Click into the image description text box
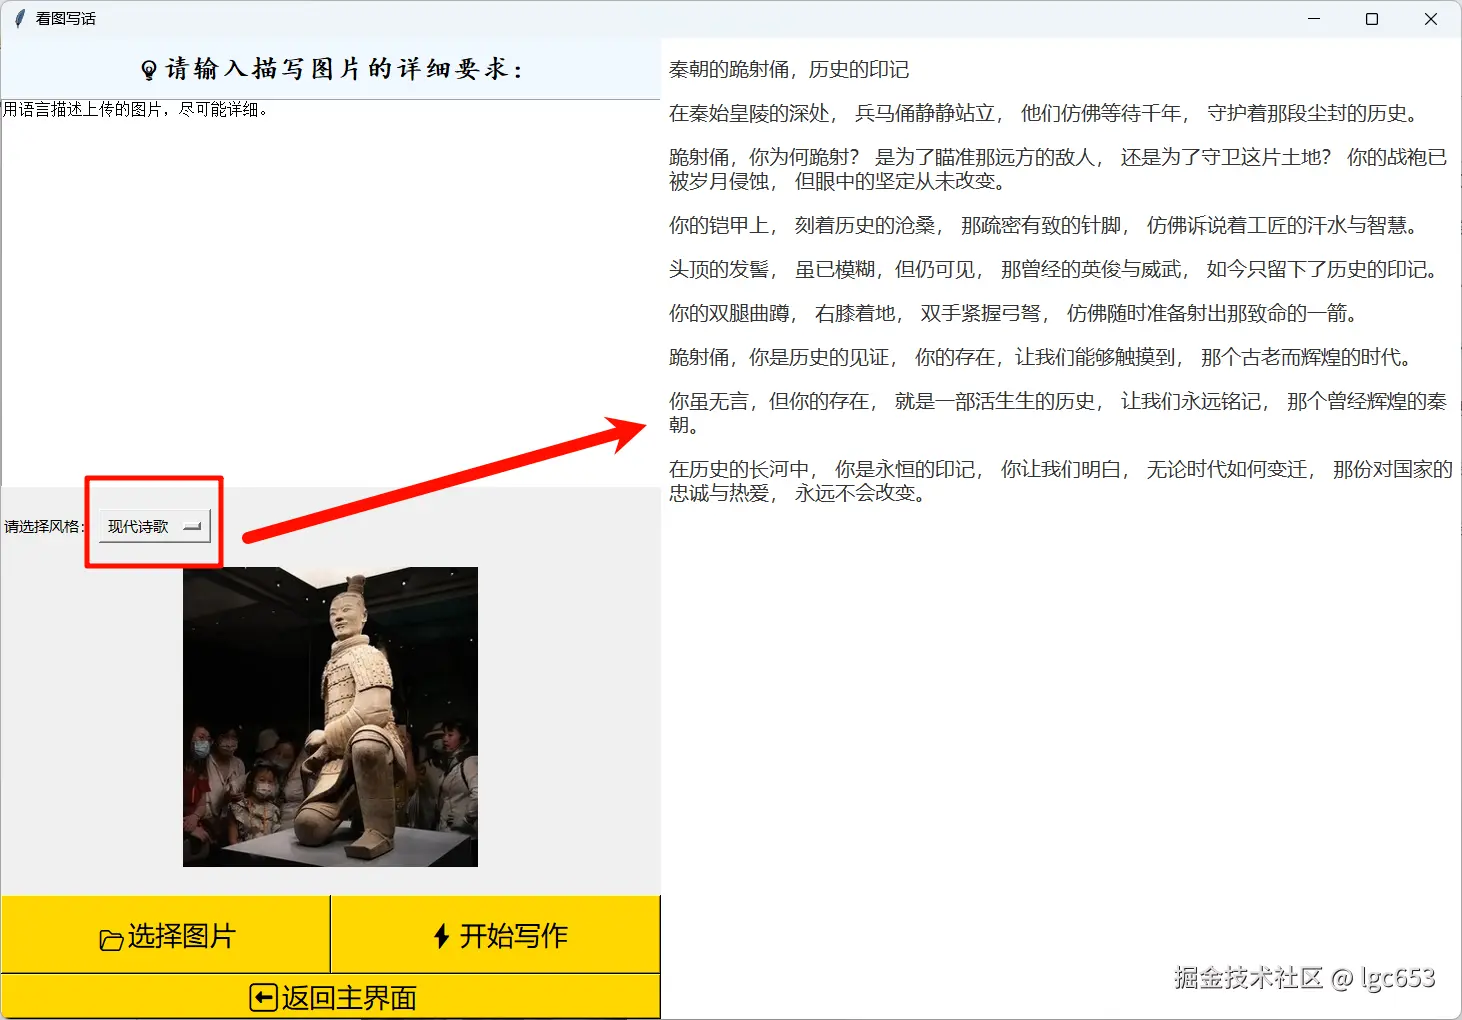This screenshot has height=1020, width=1462. coord(330,293)
